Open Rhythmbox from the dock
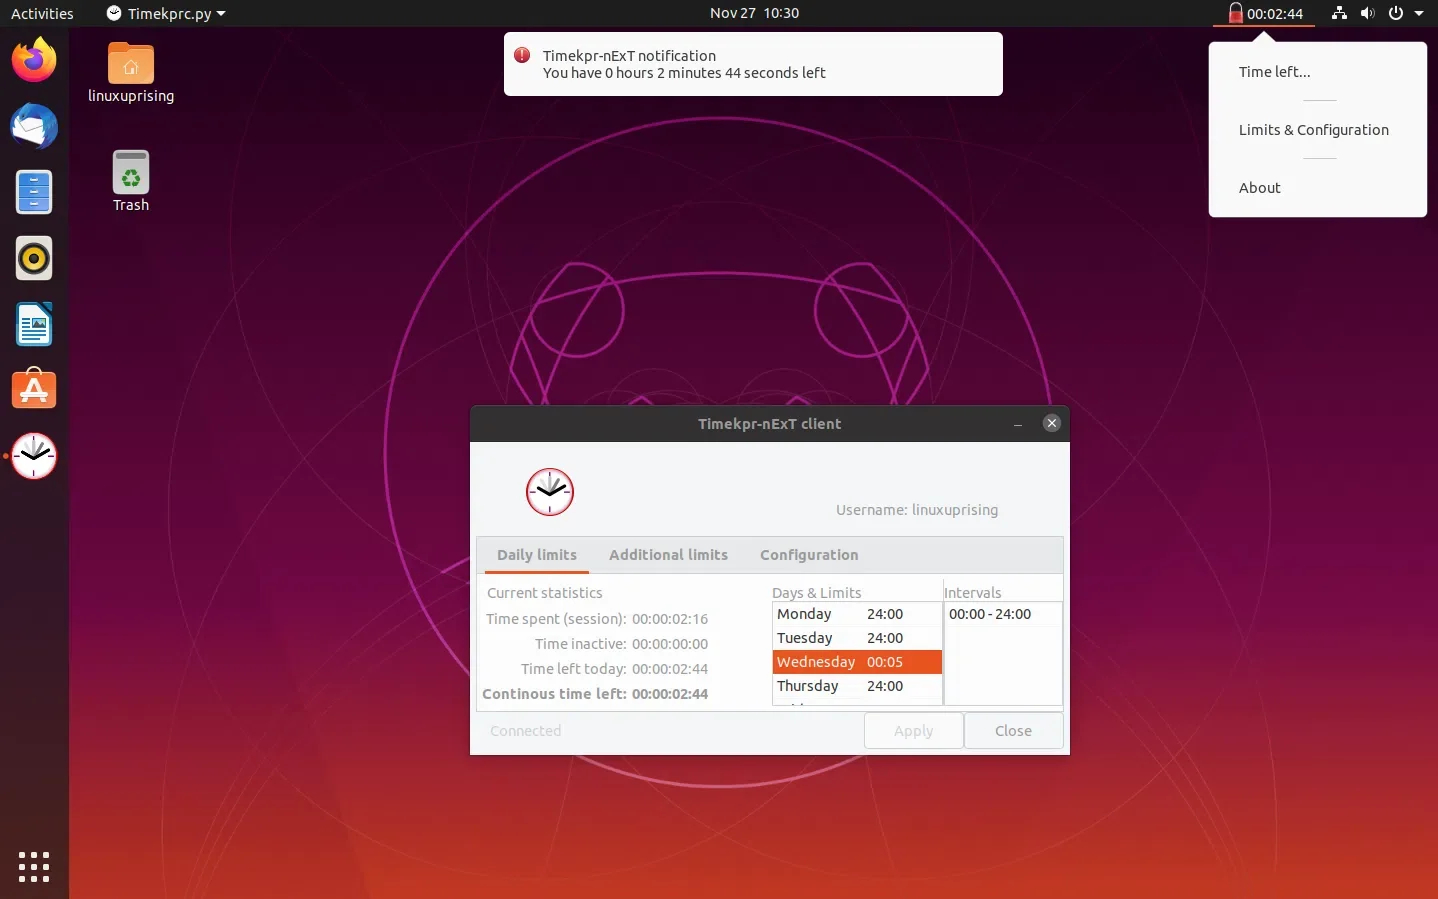The height and width of the screenshot is (899, 1438). [x=33, y=258]
